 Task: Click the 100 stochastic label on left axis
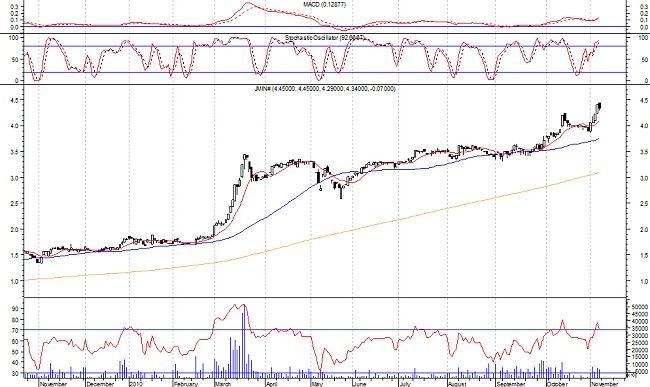tap(14, 38)
